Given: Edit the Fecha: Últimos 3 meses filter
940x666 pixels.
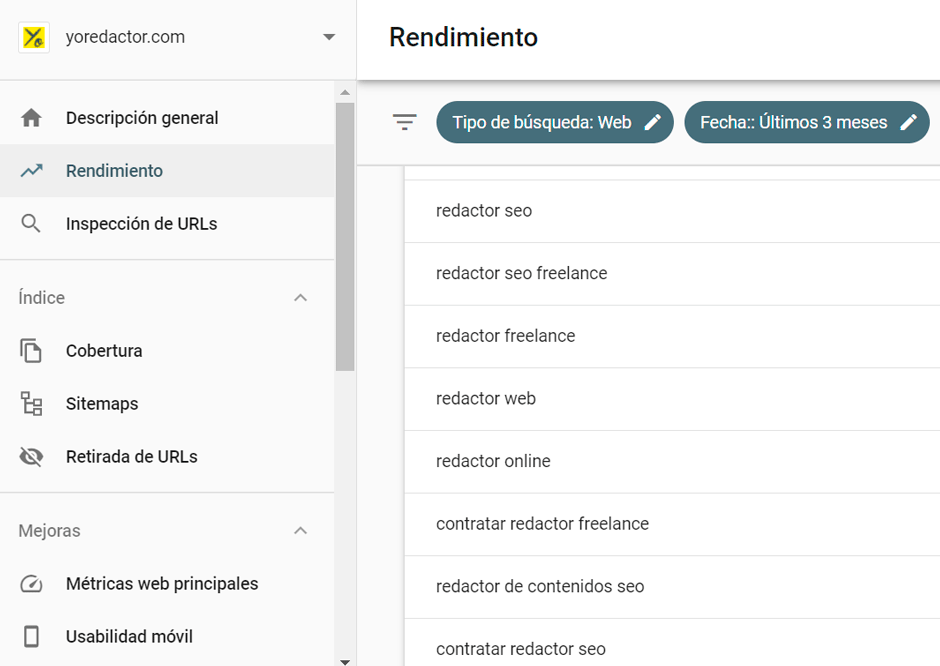Looking at the screenshot, I should pyautogui.click(x=806, y=121).
